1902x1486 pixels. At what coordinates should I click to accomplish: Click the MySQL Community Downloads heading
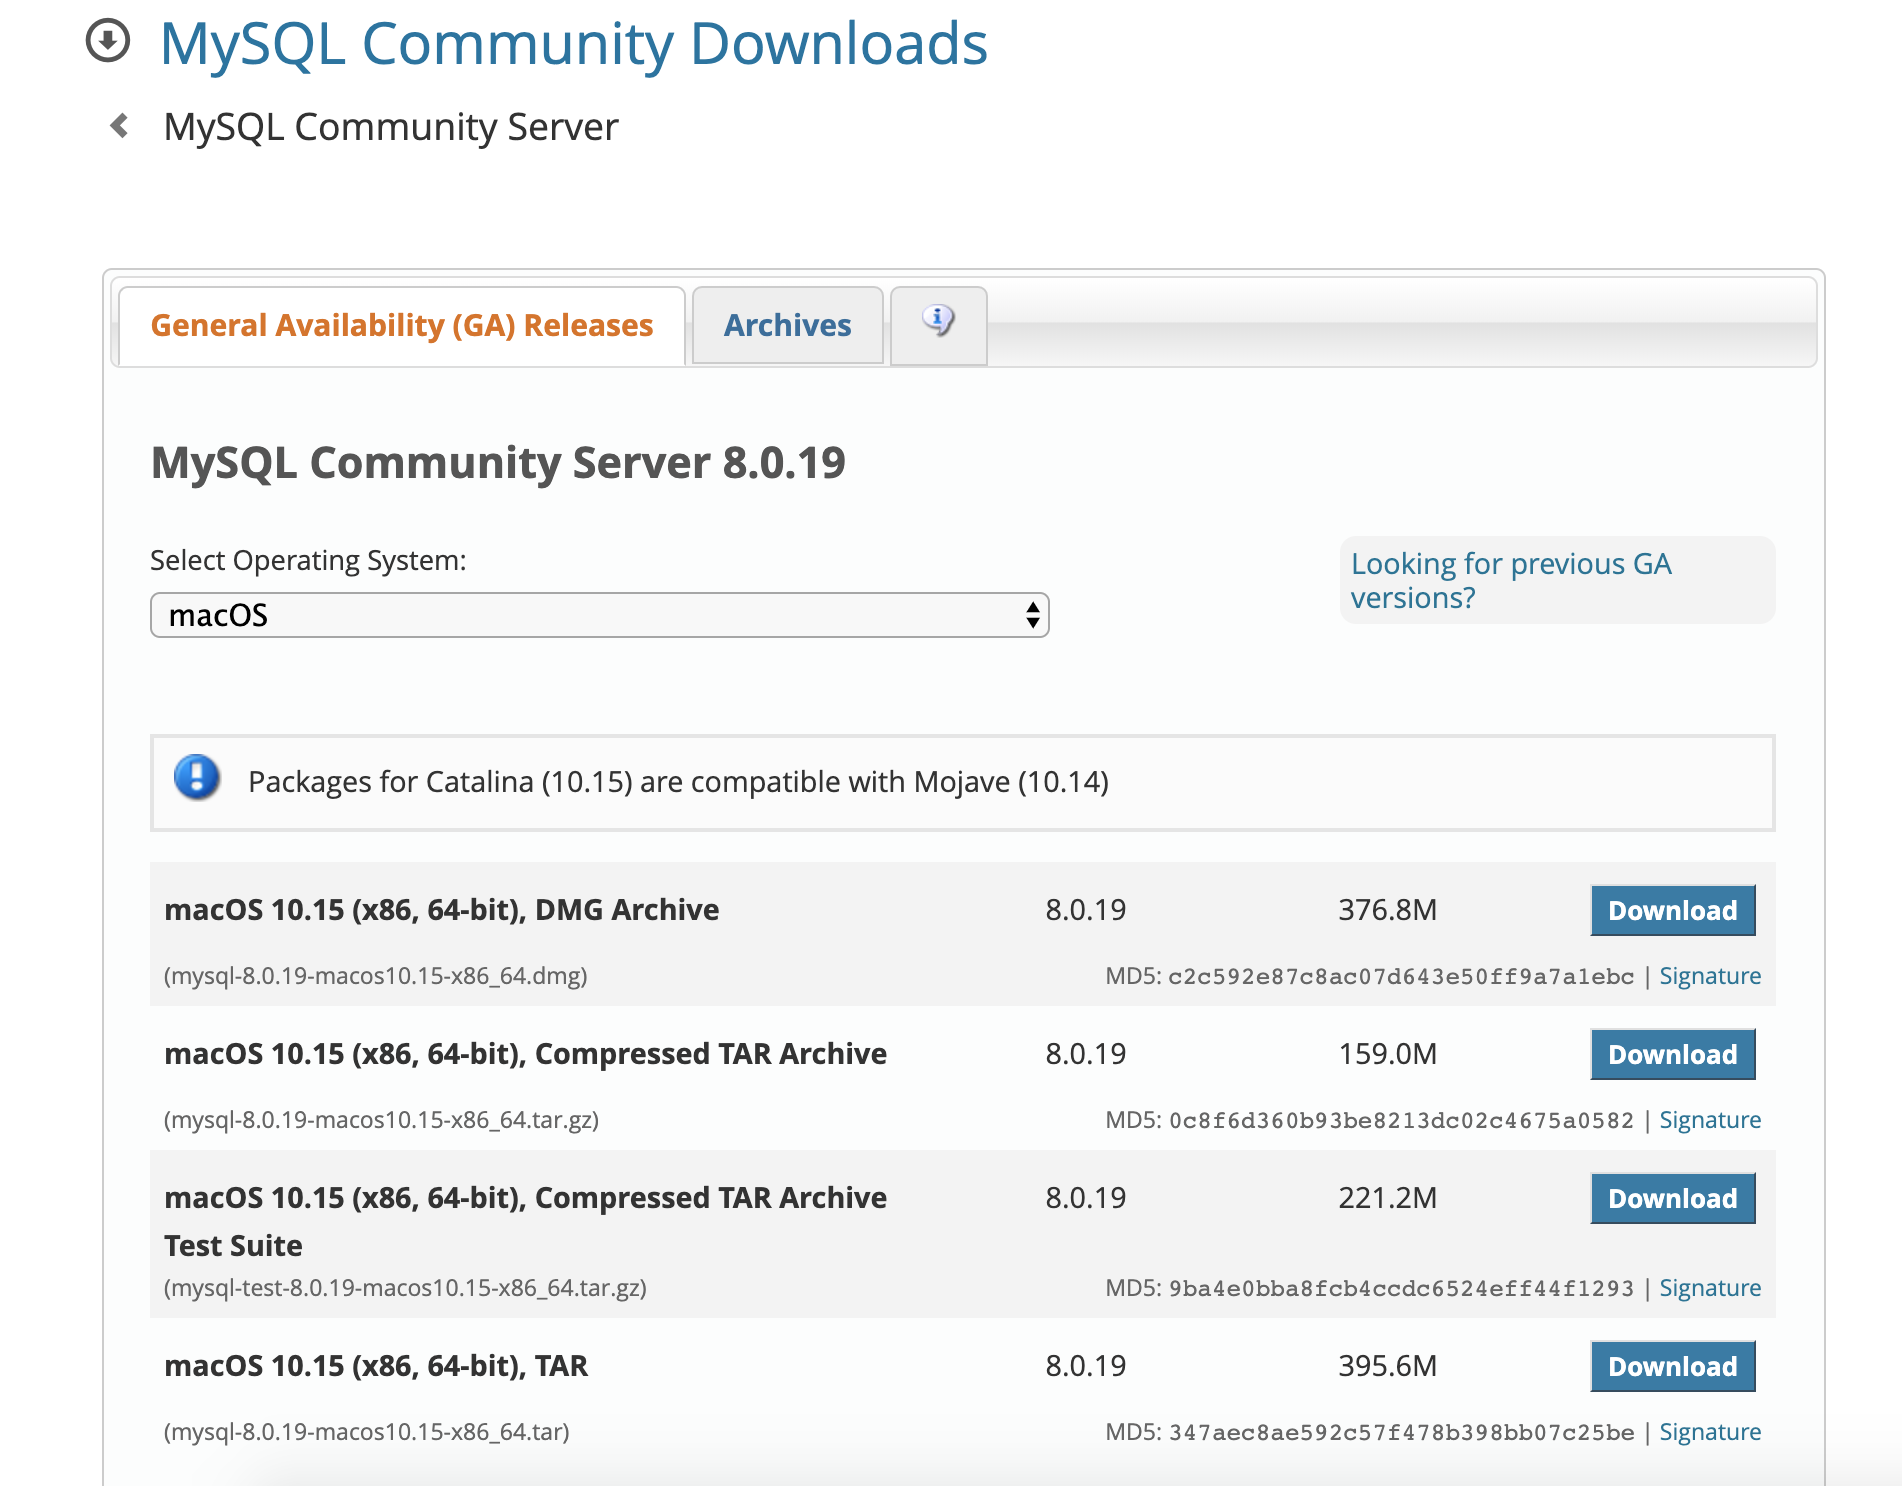coord(573,44)
